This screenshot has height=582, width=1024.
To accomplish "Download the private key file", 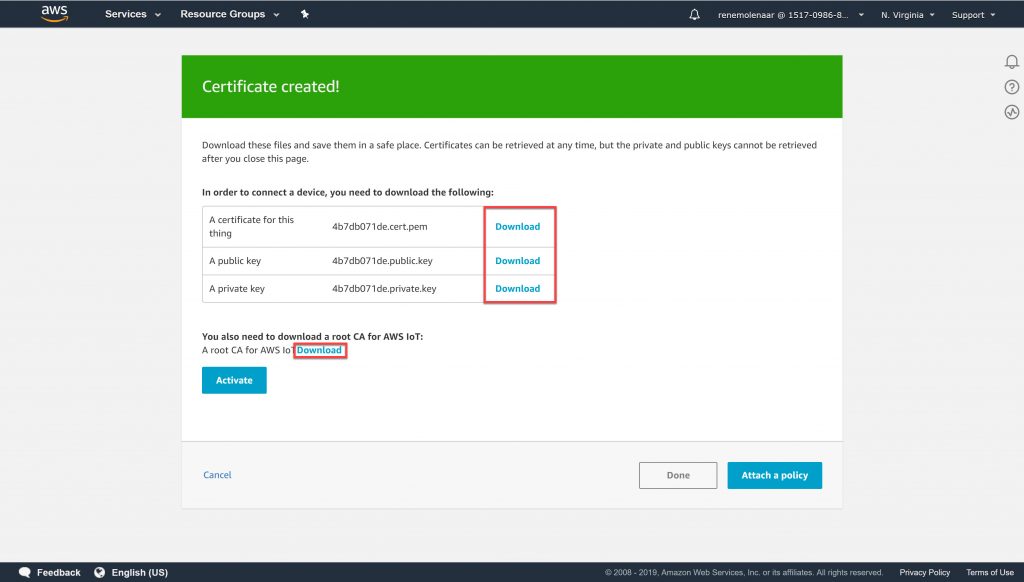I will point(518,289).
